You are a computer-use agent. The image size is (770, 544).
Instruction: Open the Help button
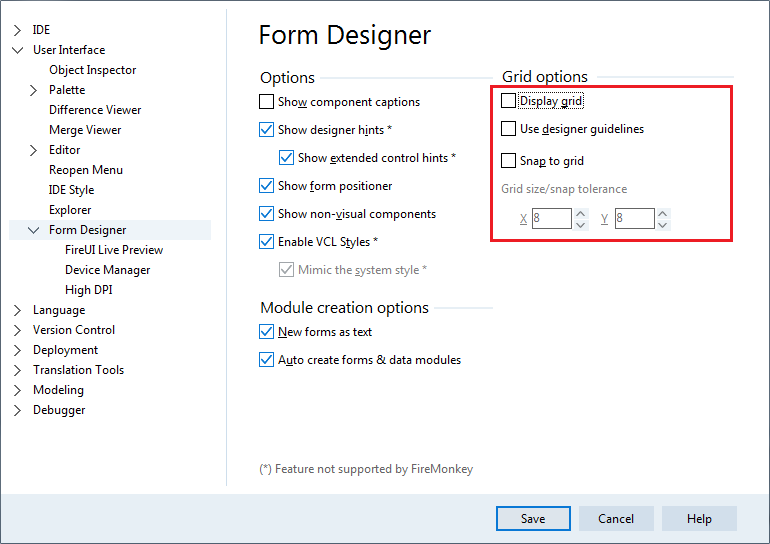click(x=699, y=518)
